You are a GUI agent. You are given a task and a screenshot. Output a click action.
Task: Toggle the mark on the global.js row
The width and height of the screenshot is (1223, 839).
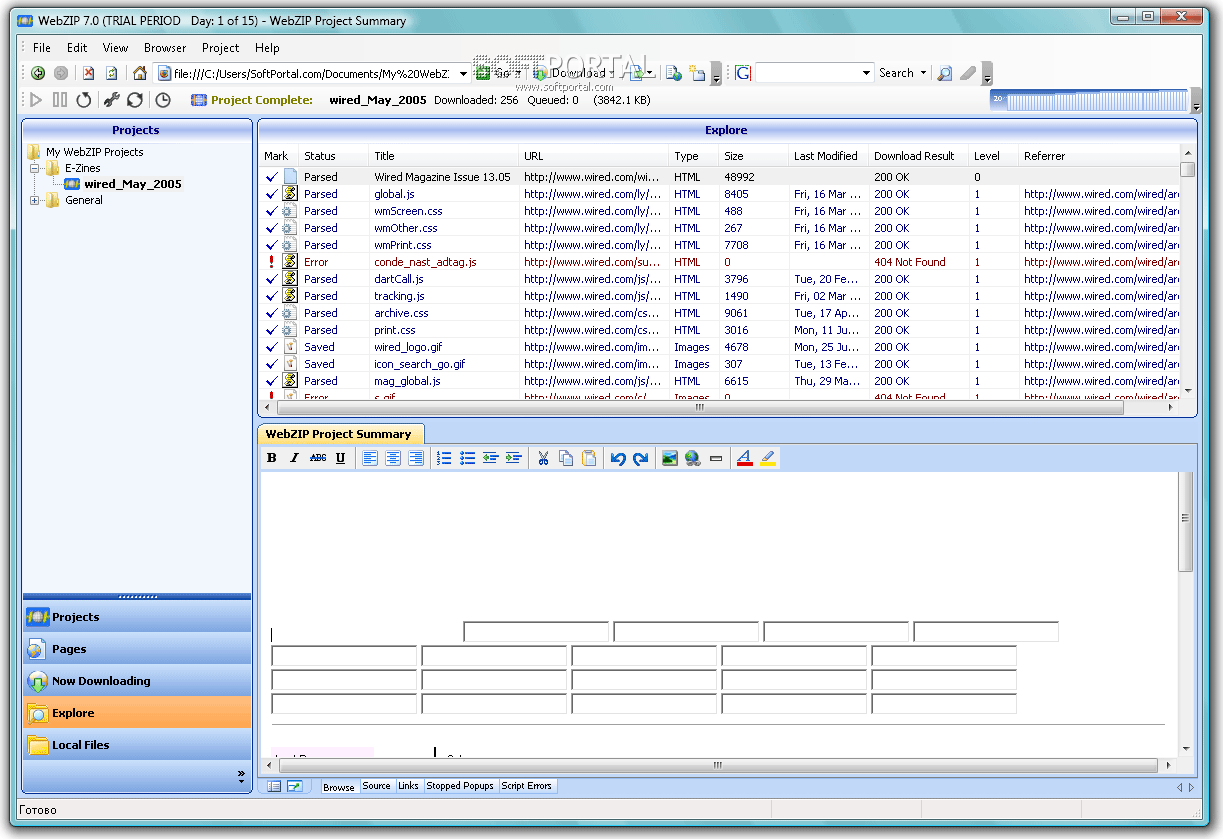(x=271, y=194)
